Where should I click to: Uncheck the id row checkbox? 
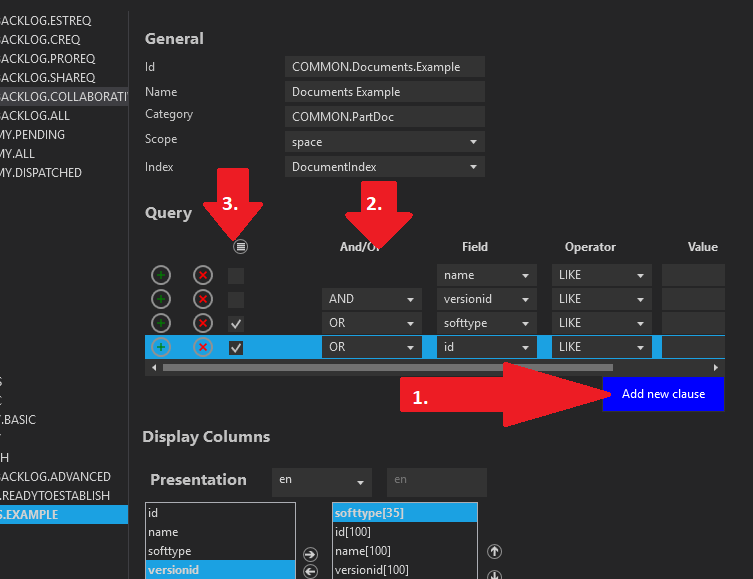236,348
